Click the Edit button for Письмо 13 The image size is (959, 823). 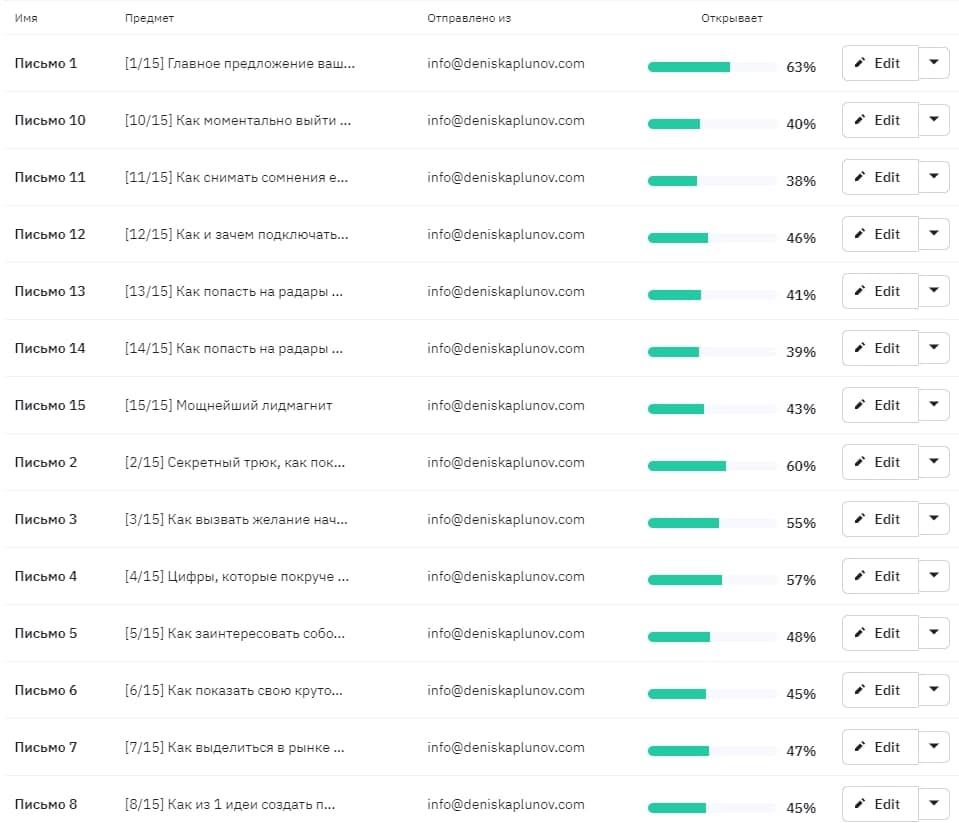pyautogui.click(x=880, y=290)
